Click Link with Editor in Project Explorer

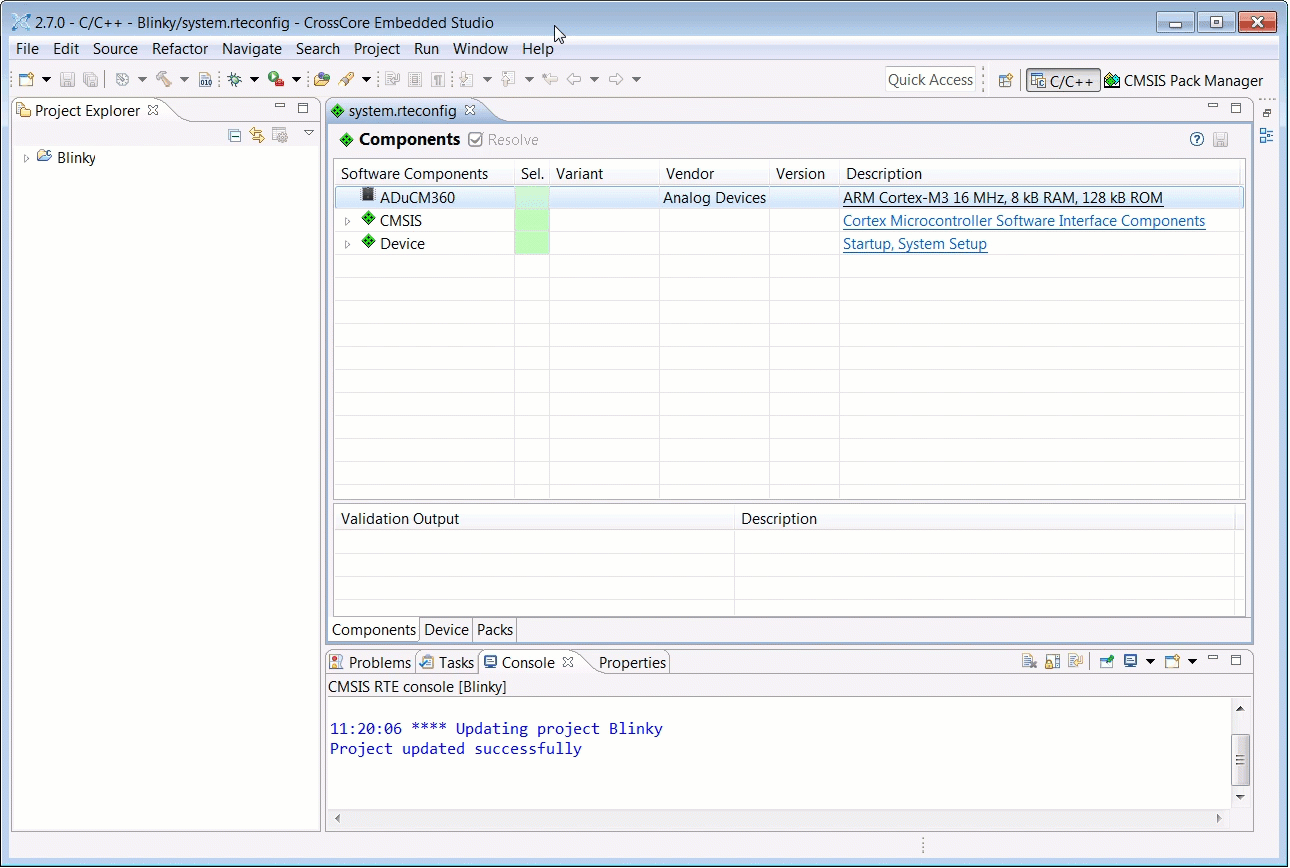[257, 135]
